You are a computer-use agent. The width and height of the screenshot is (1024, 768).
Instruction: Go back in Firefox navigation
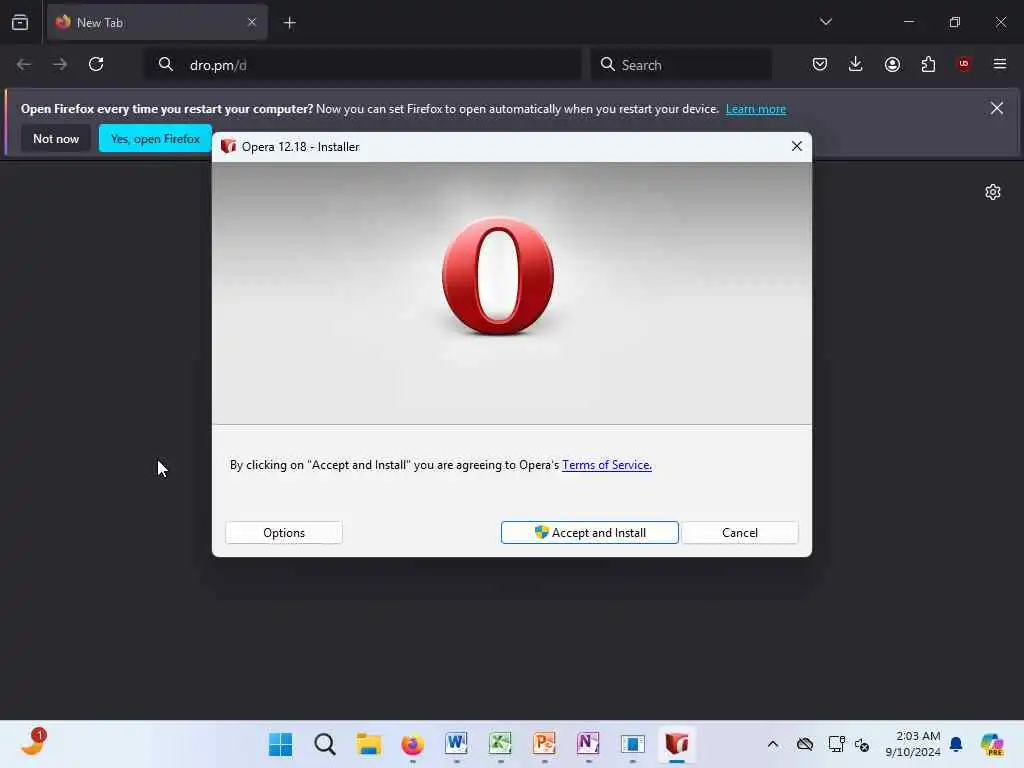(24, 64)
